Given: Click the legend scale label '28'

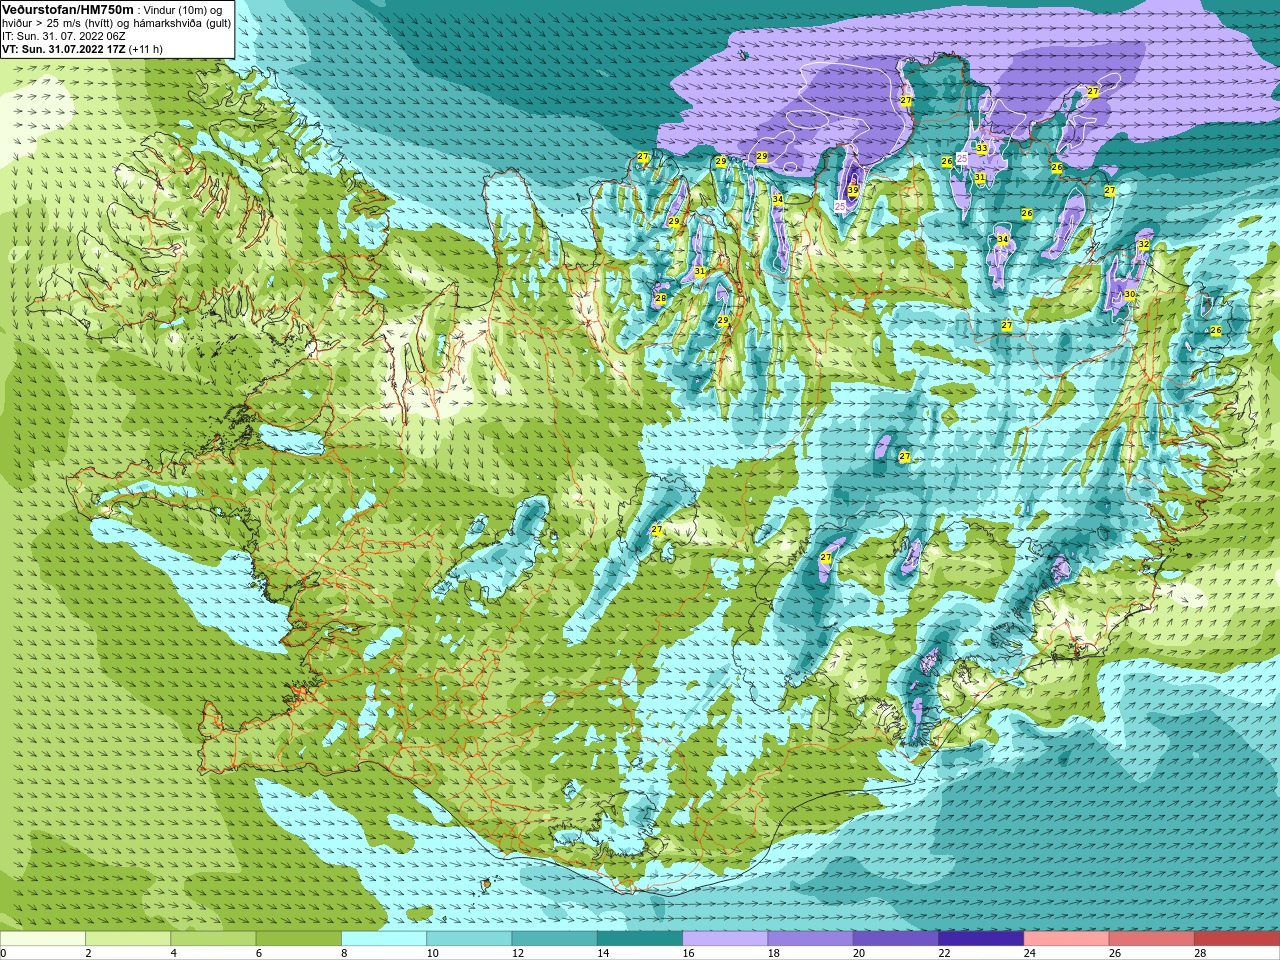Looking at the screenshot, I should pos(1200,953).
